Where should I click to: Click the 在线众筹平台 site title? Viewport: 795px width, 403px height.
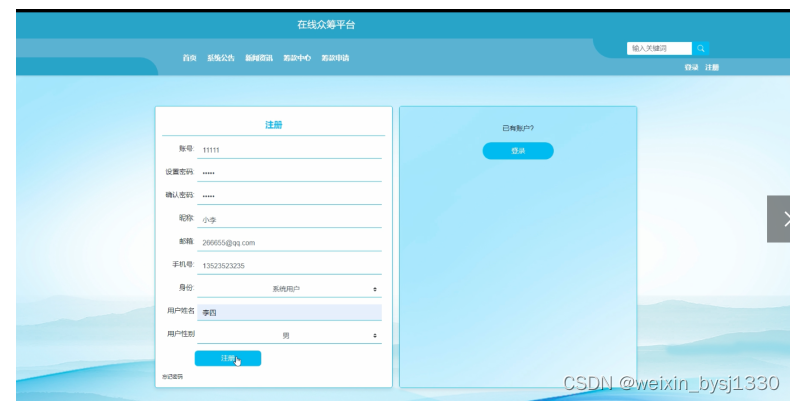326,24
